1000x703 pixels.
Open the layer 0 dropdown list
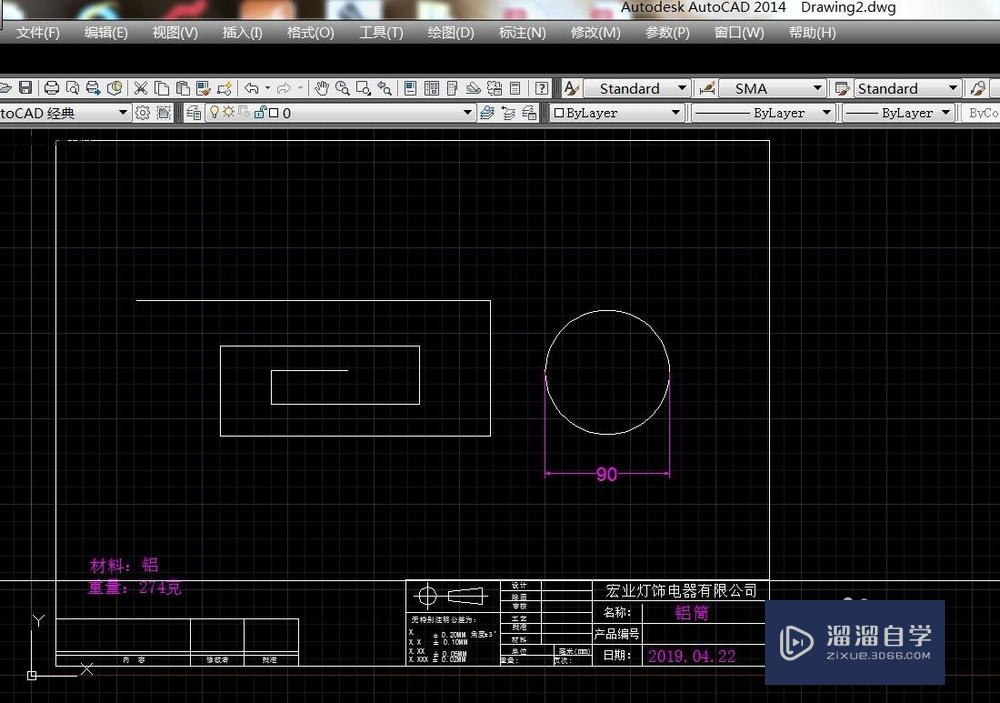tap(467, 113)
